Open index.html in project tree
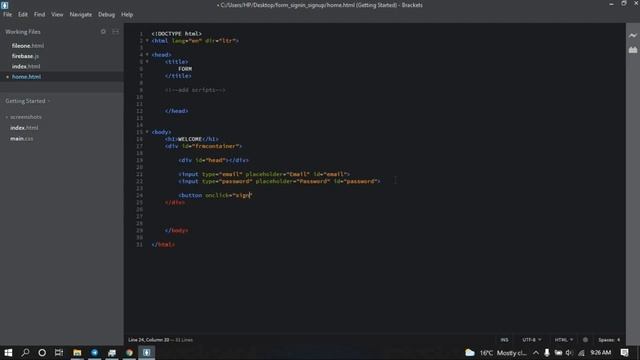The image size is (640, 360). pyautogui.click(x=24, y=128)
